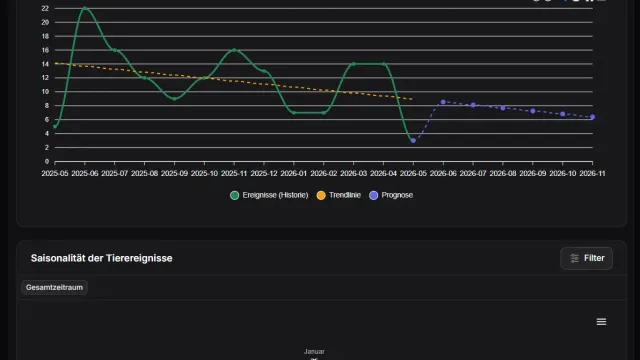
Task: Click the orange Trendlinie legend marker
Action: click(x=321, y=196)
